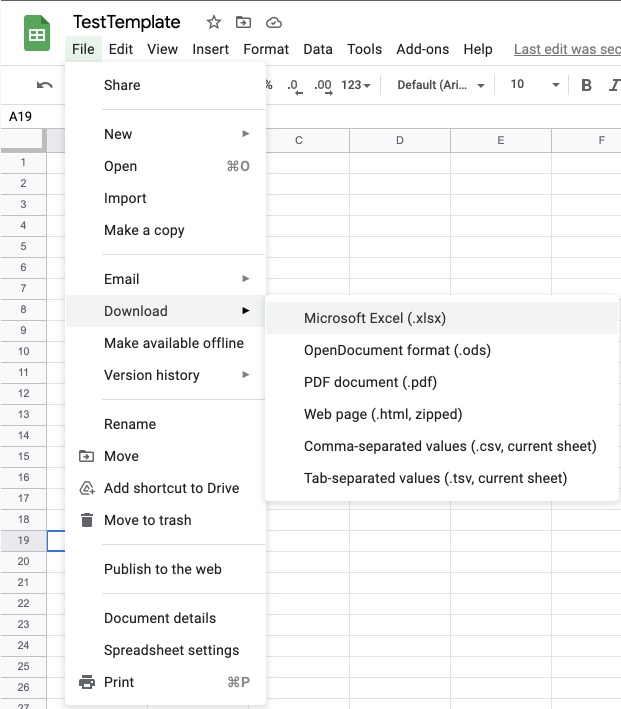Click the select-all corner box

[24, 140]
